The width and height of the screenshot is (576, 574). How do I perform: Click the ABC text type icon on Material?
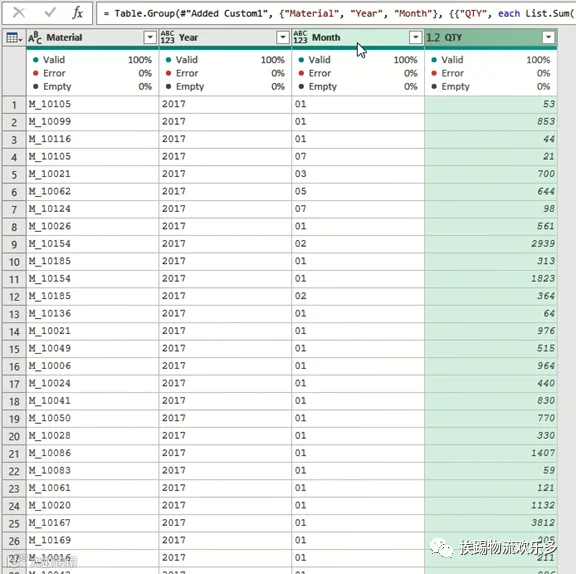(35, 37)
